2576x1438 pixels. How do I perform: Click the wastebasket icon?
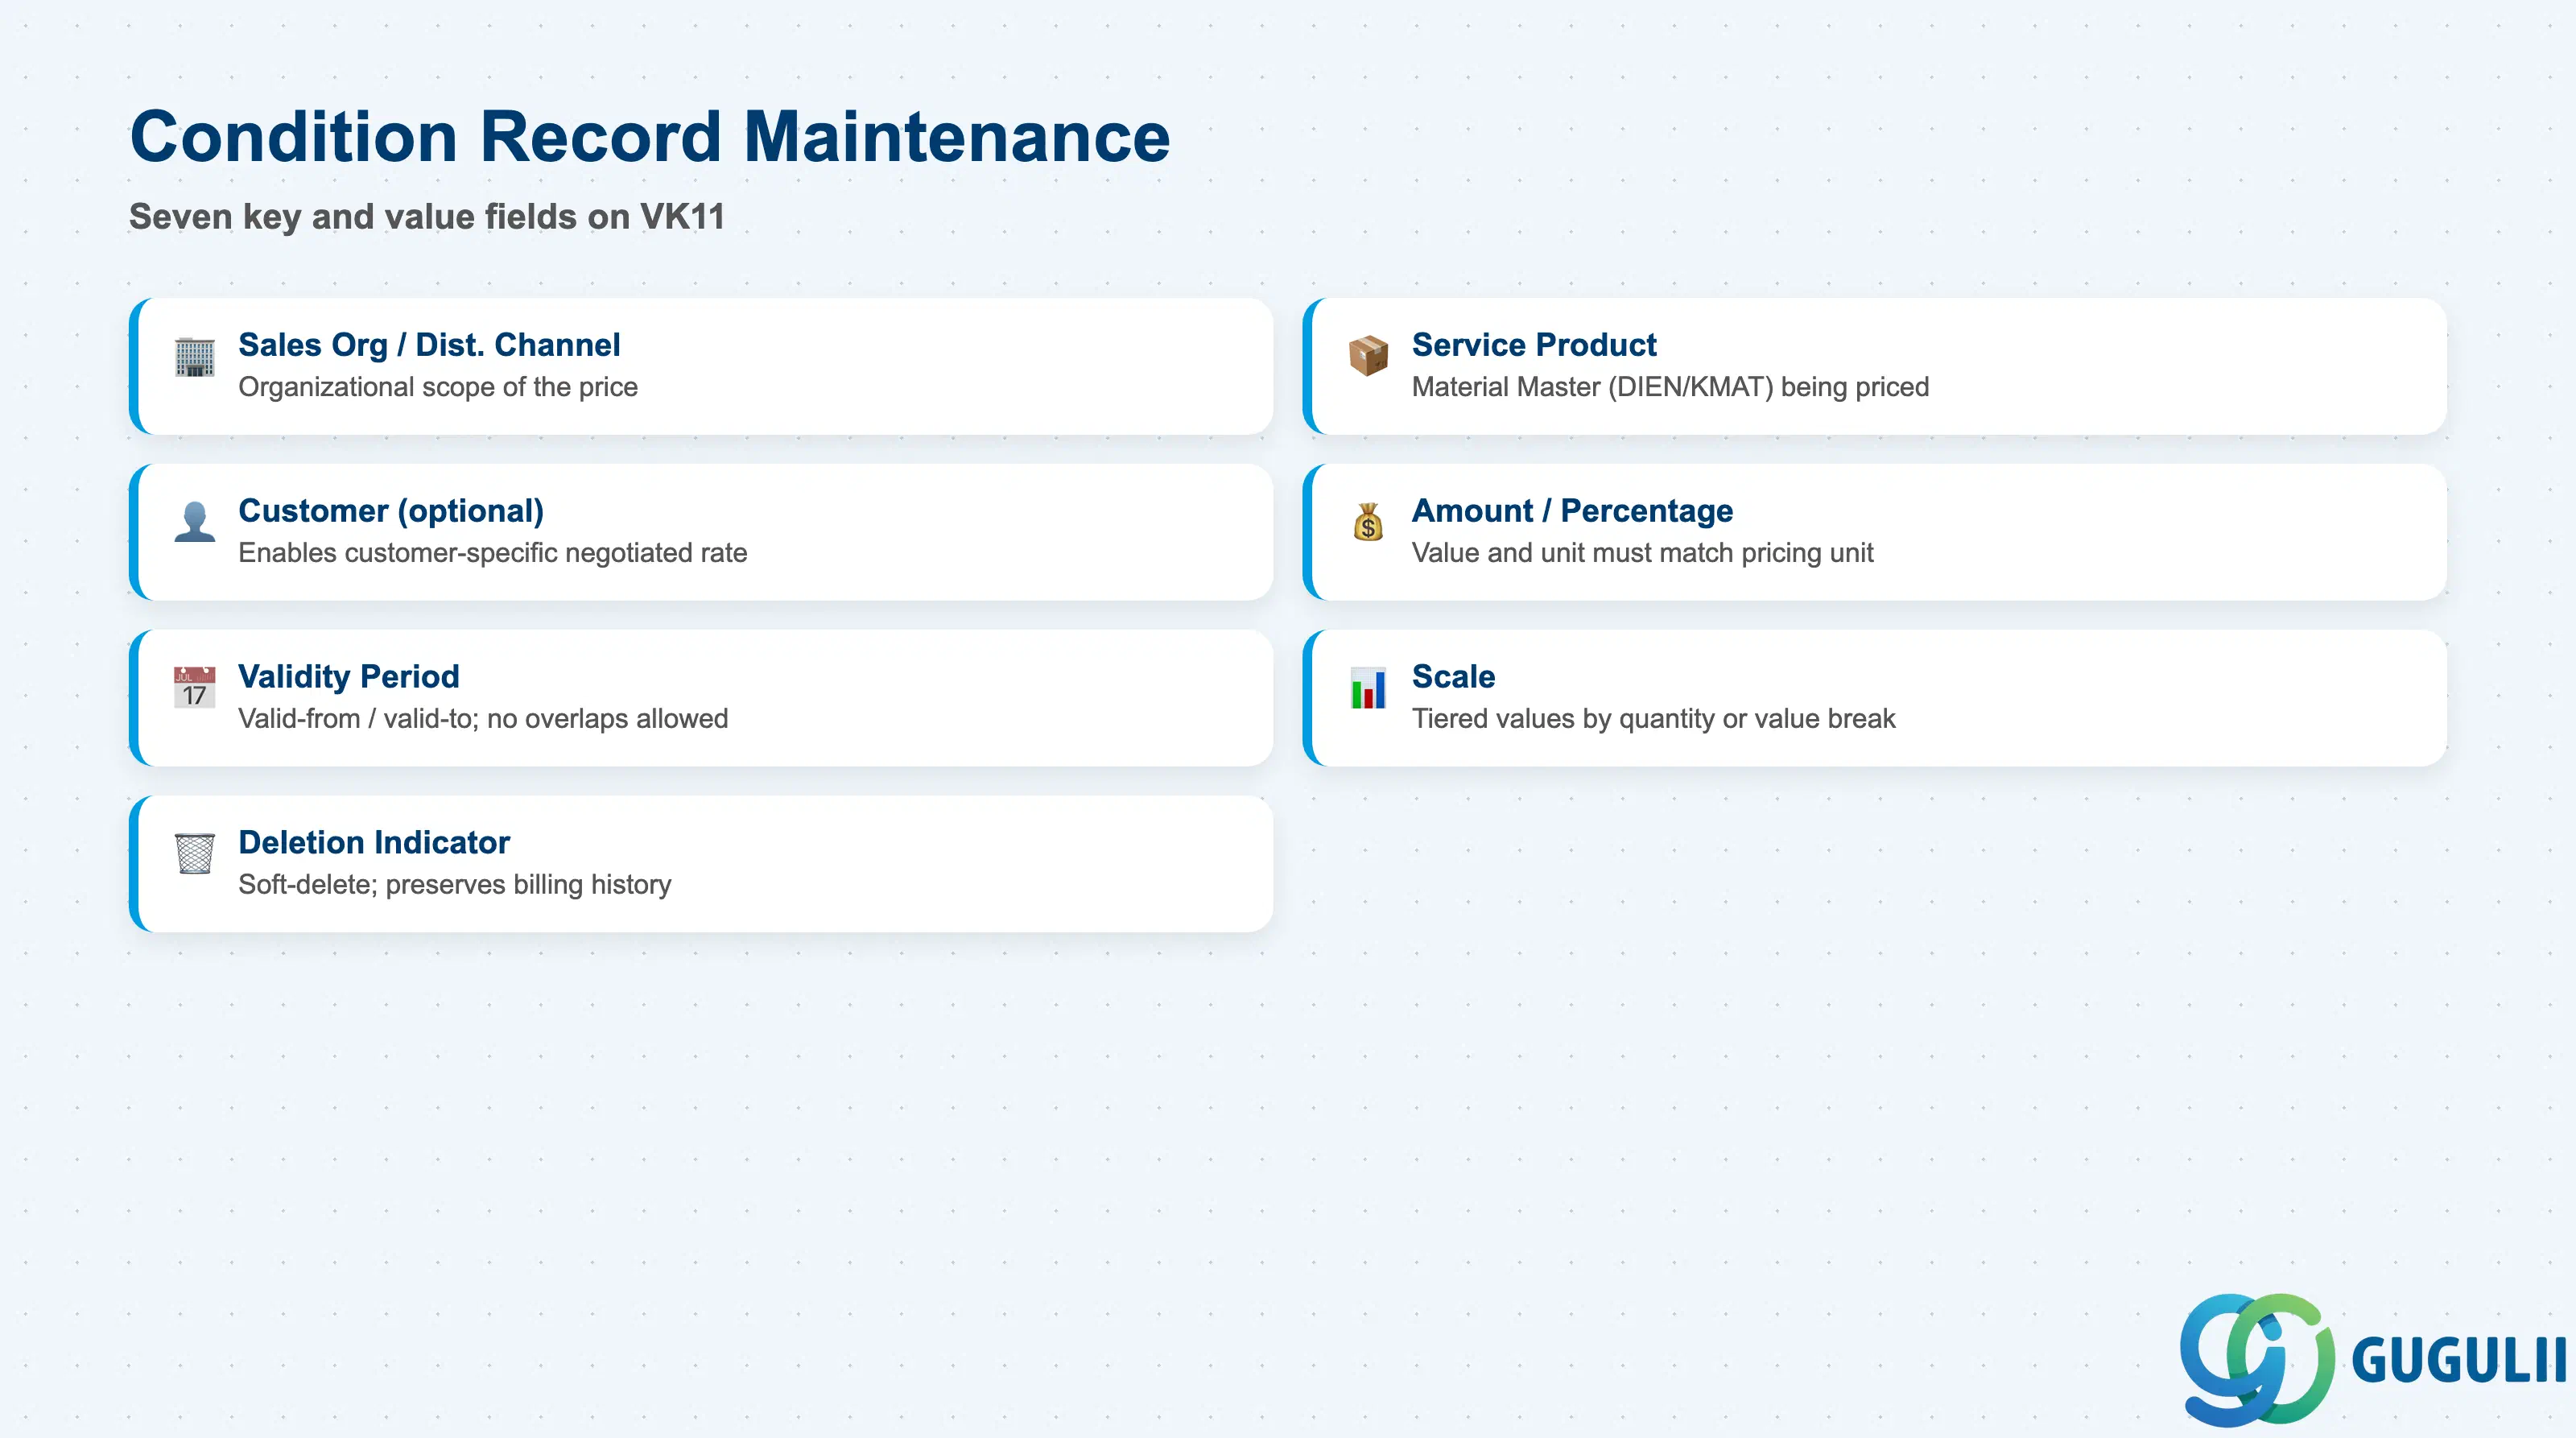(194, 854)
